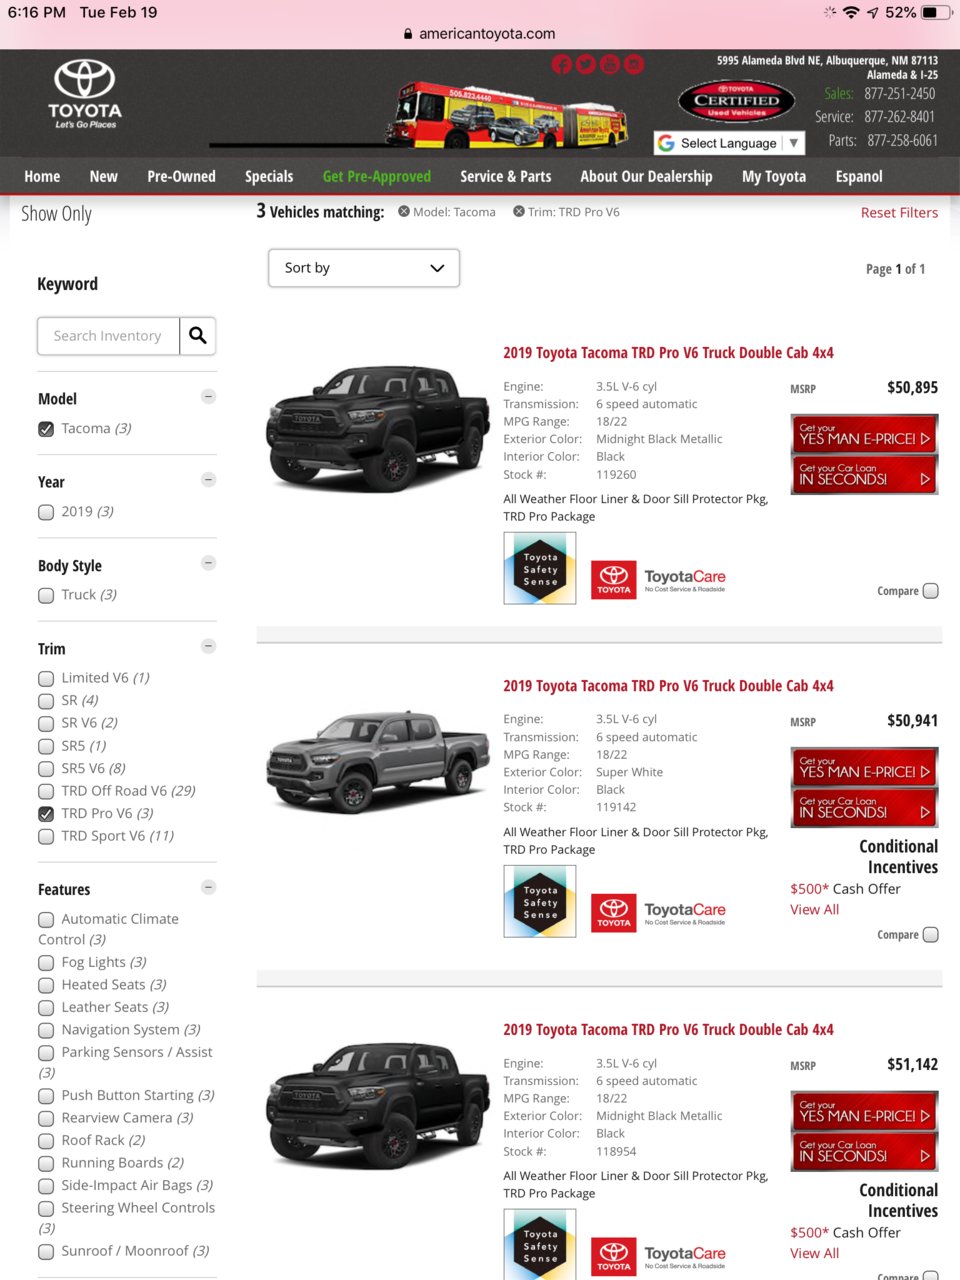Open Get Pre-Approved menu item

click(377, 176)
